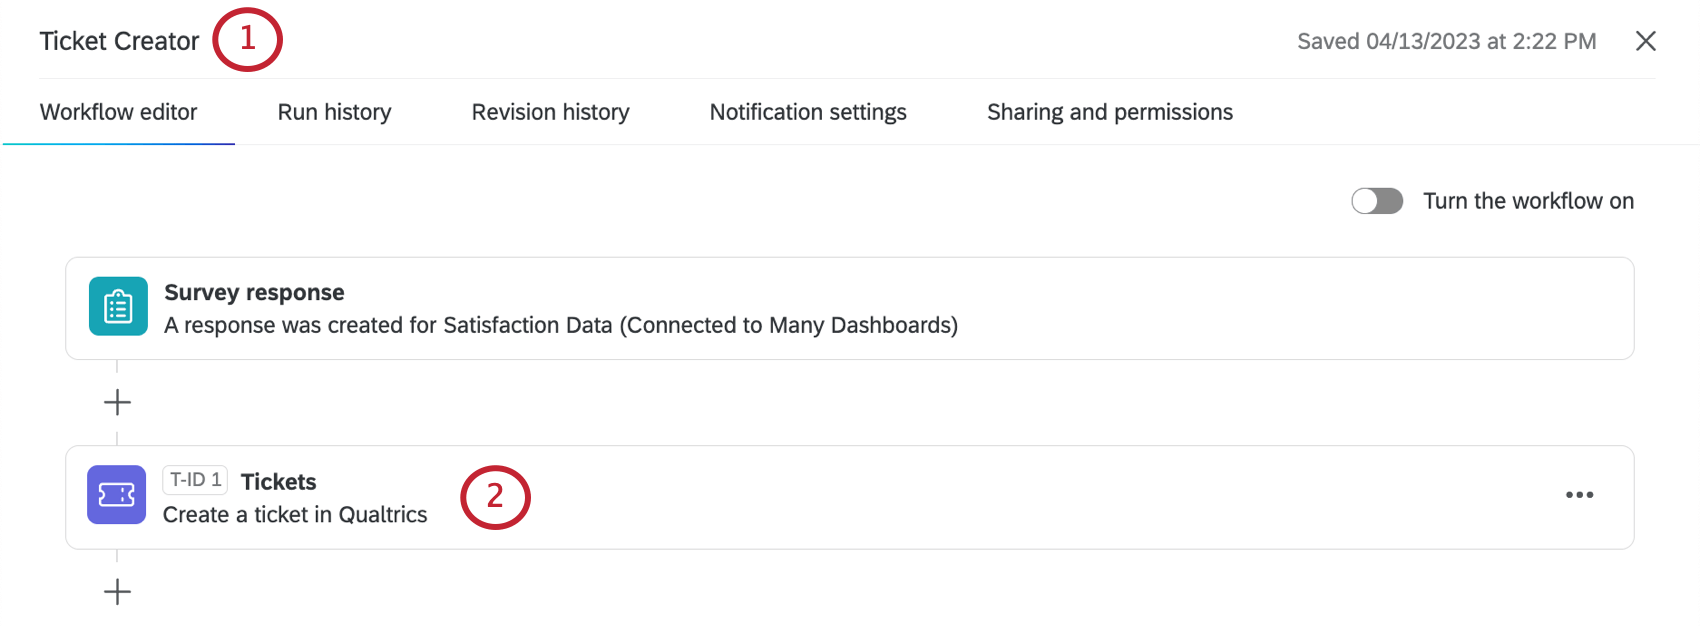The width and height of the screenshot is (1700, 626).
Task: Open Notification settings
Action: tap(807, 112)
